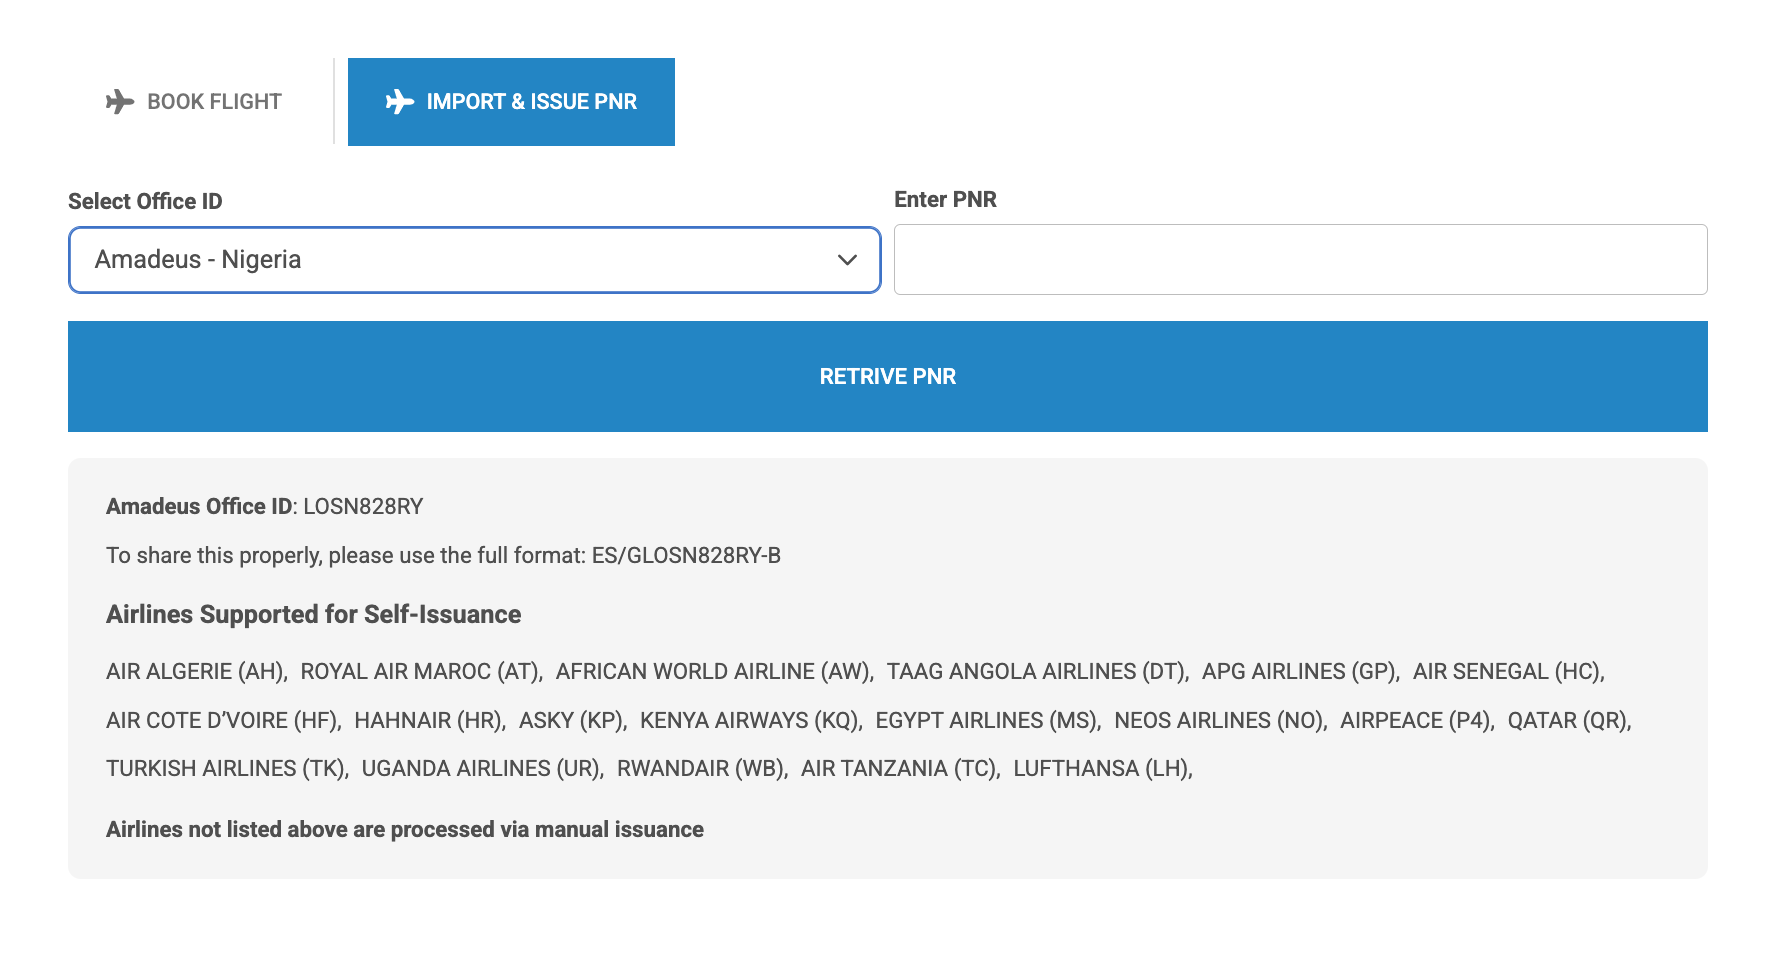Click TURKISH AIRLINES (TK) in the list
This screenshot has width=1784, height=968.
tap(227, 769)
